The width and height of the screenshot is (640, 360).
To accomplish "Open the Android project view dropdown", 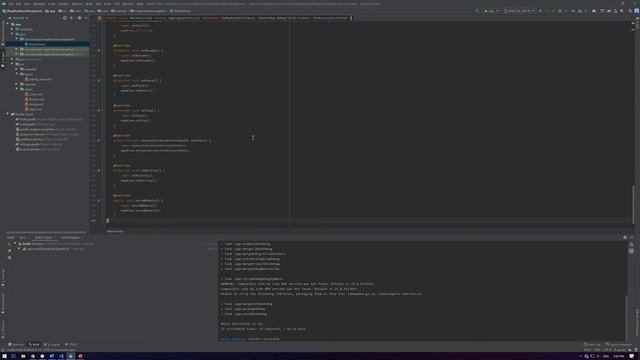I will [x=19, y=18].
